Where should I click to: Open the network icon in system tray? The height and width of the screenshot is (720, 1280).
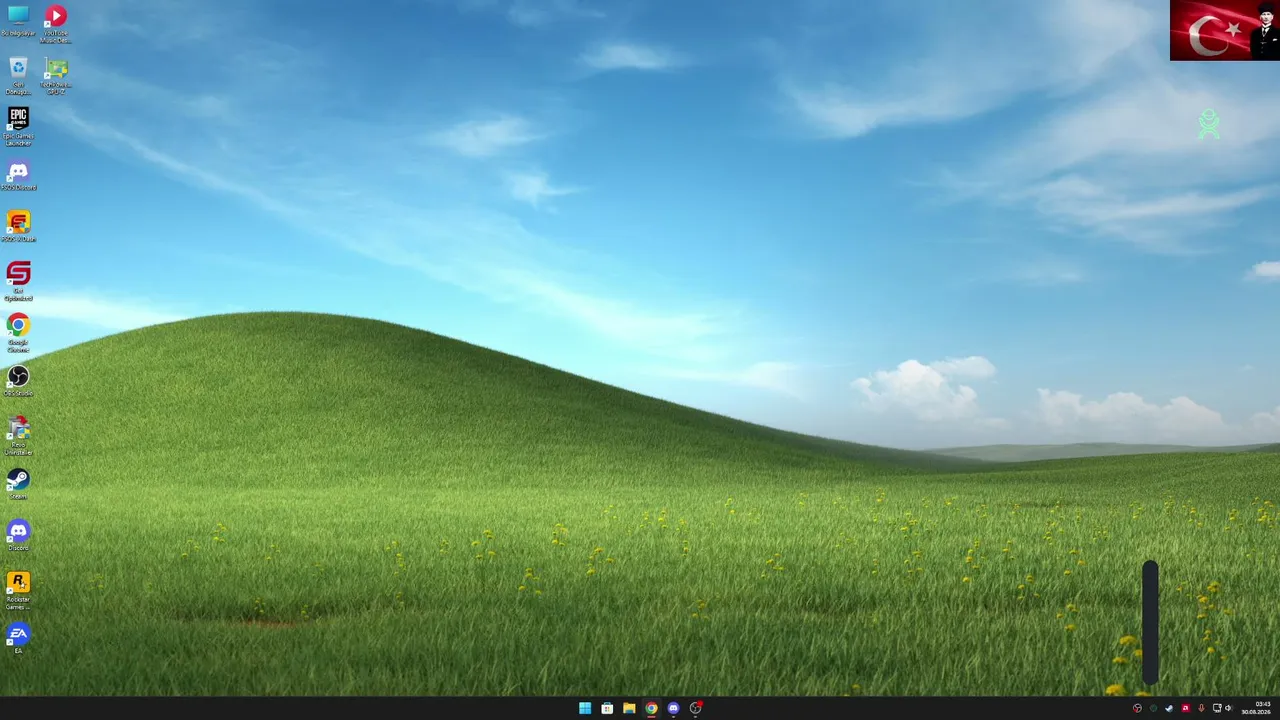coord(1217,708)
